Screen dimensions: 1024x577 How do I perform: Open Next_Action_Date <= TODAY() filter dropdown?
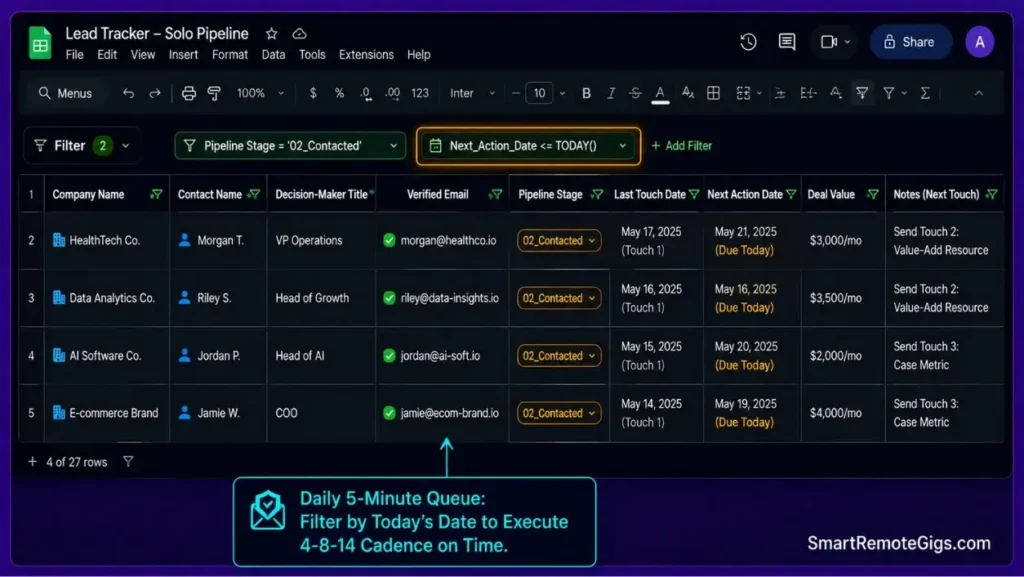point(528,146)
